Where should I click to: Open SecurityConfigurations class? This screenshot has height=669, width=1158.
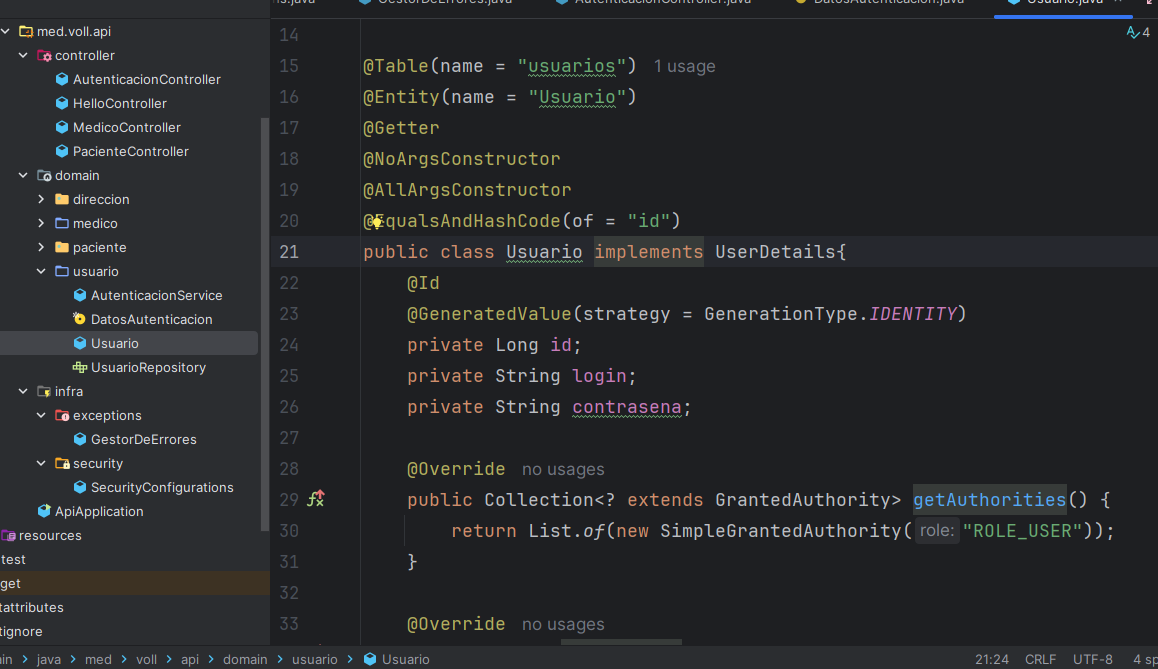point(162,487)
